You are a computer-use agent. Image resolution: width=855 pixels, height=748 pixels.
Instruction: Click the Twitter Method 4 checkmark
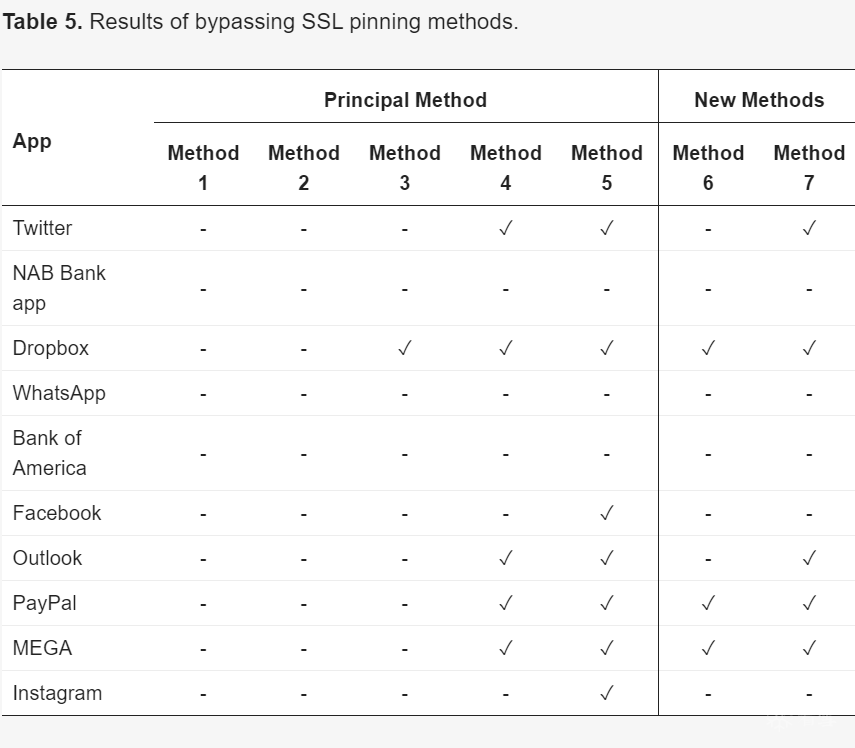(505, 228)
